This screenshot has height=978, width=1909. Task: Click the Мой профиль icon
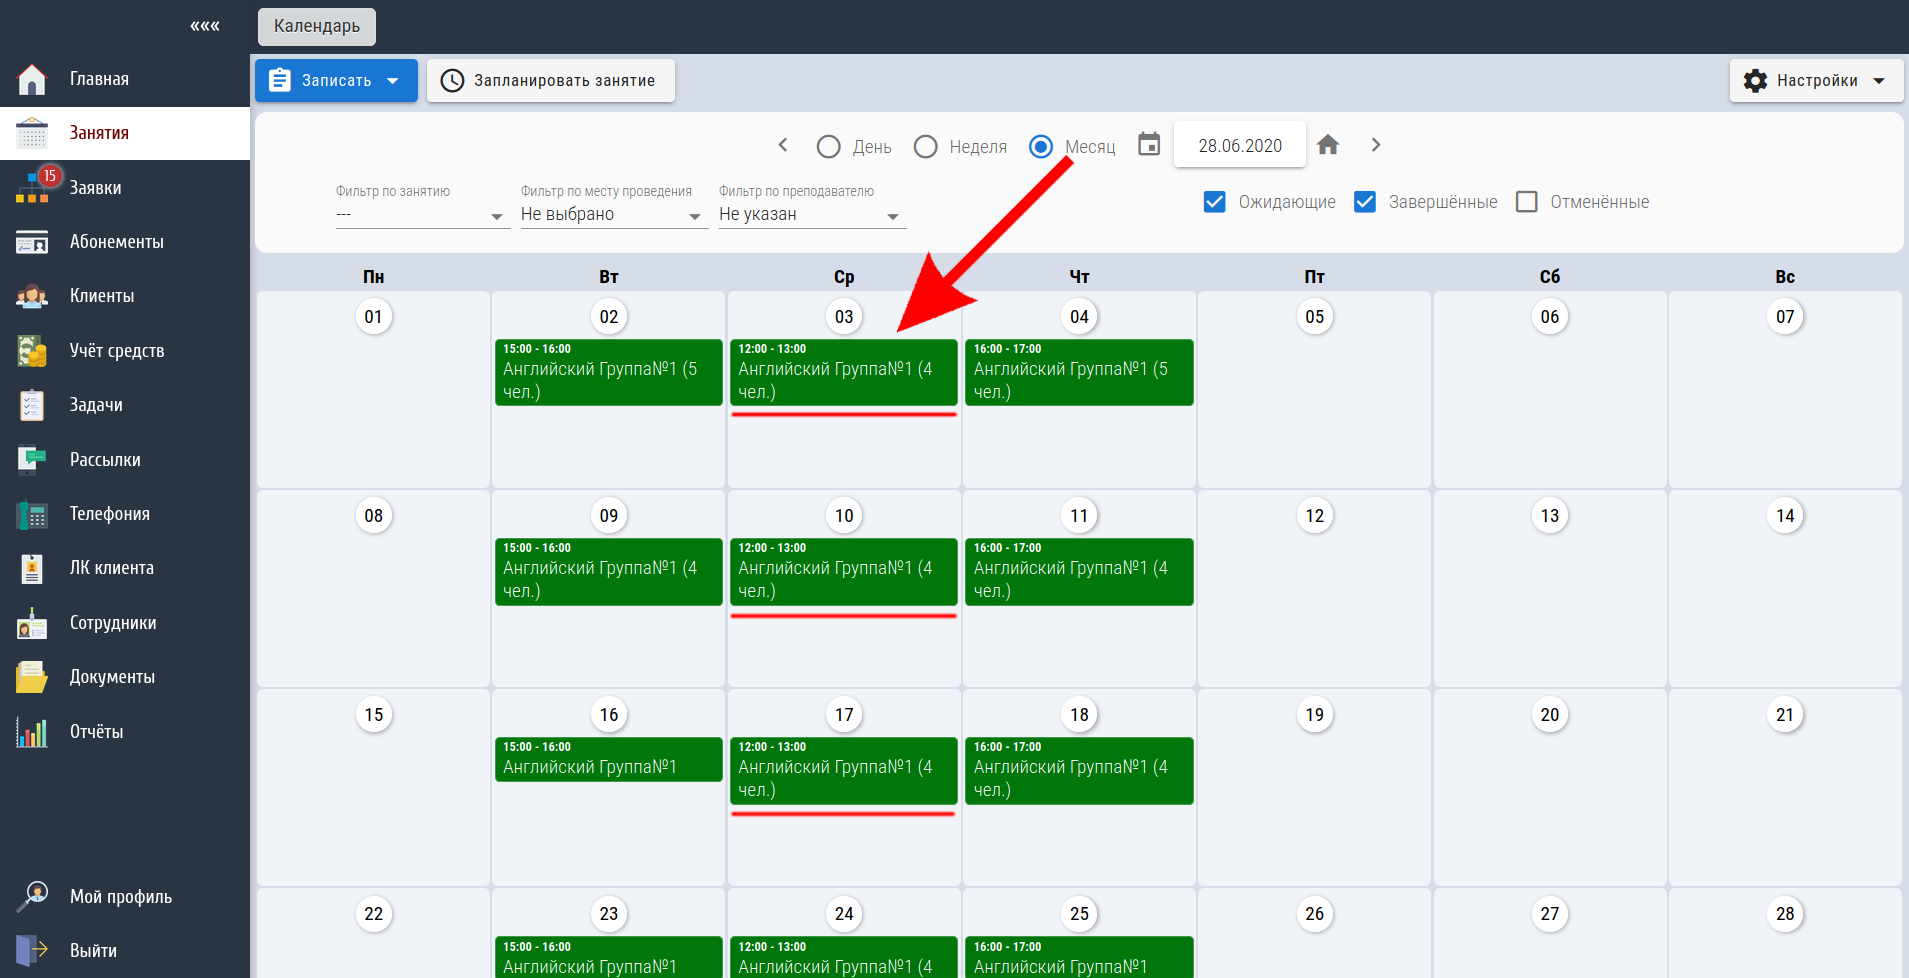32,896
